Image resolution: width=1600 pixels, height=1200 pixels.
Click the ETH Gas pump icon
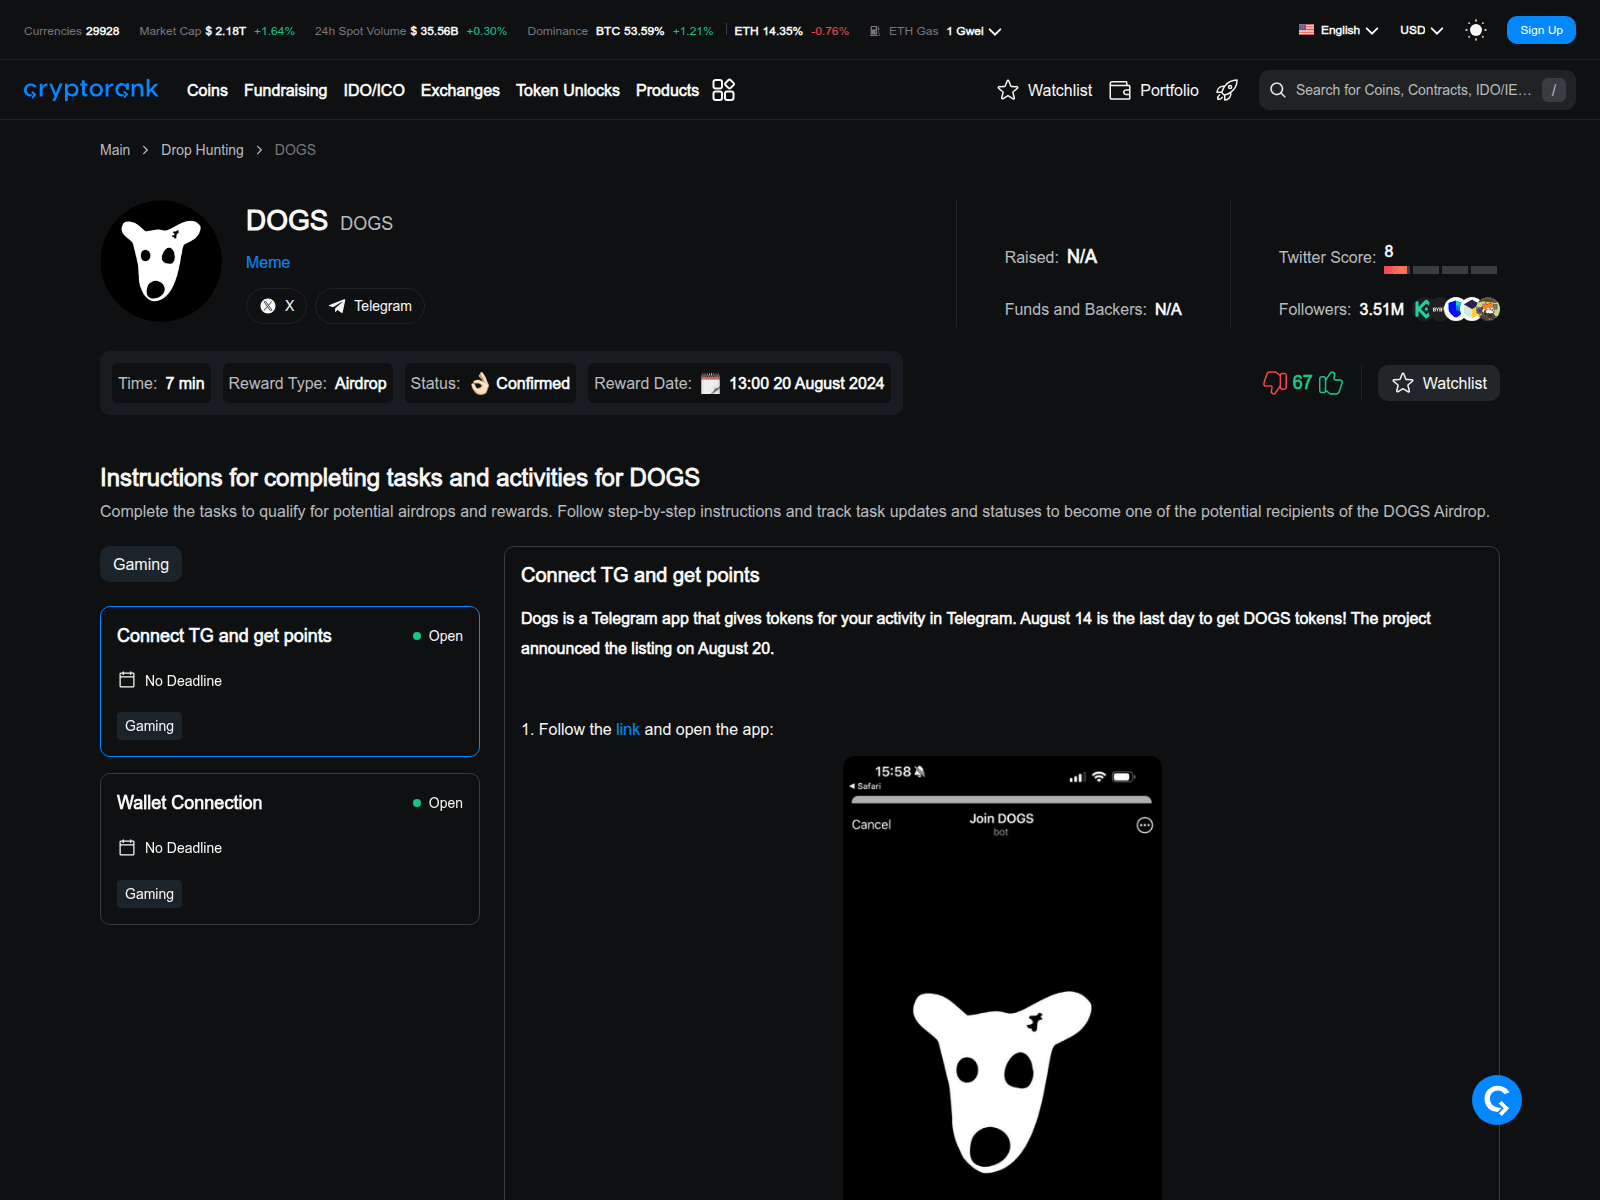click(875, 31)
